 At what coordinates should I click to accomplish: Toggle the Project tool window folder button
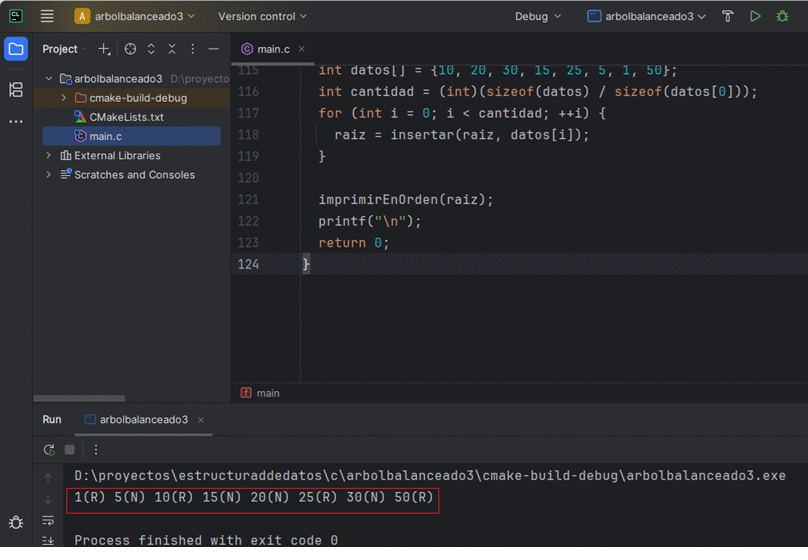coord(16,49)
